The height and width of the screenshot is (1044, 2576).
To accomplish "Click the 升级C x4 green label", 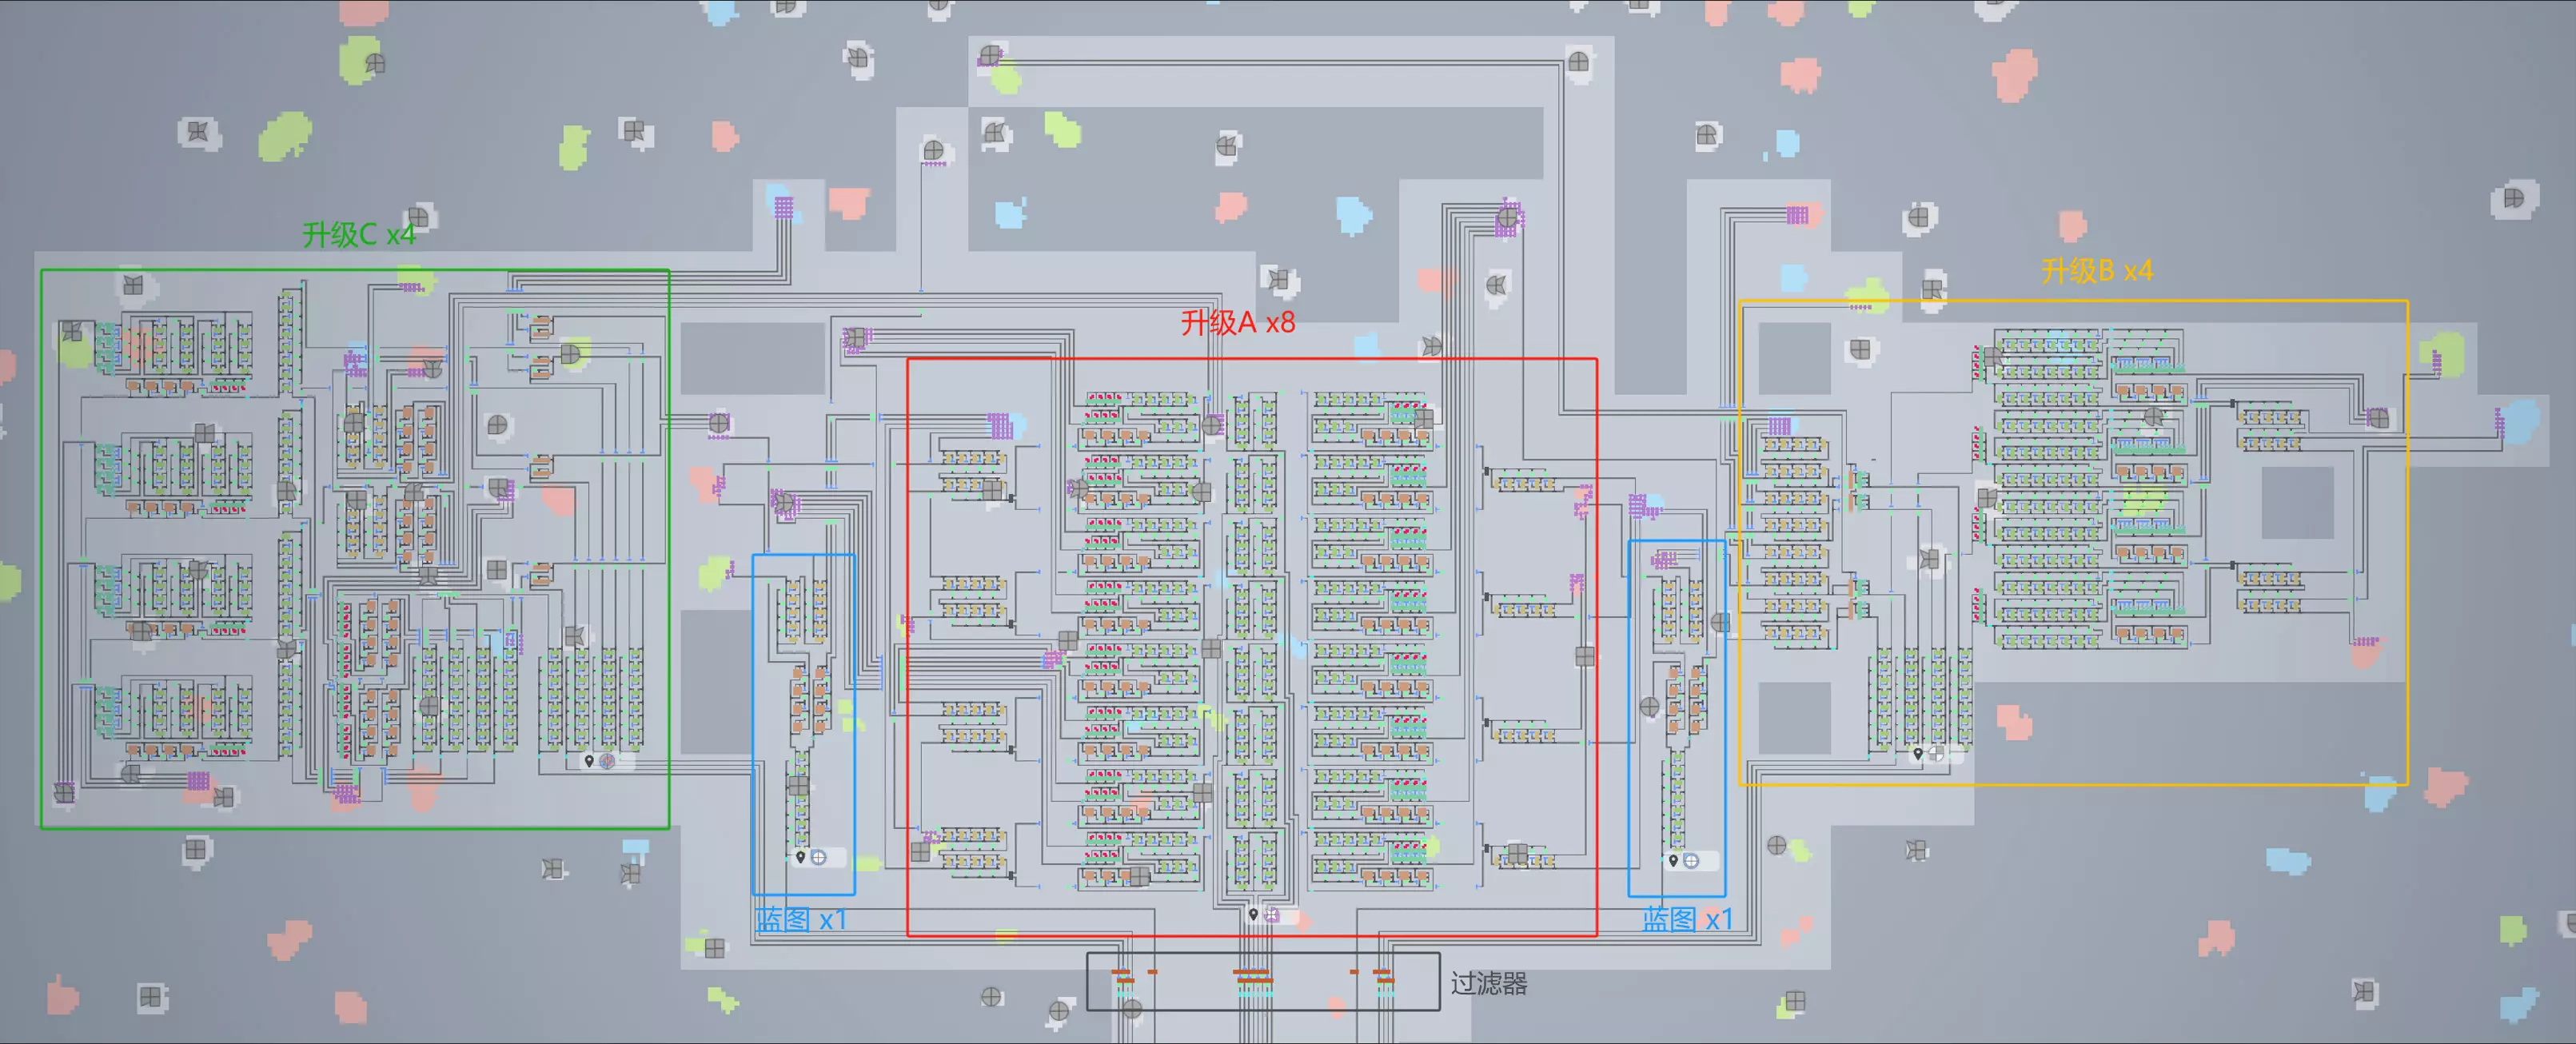I will pyautogui.click(x=358, y=235).
